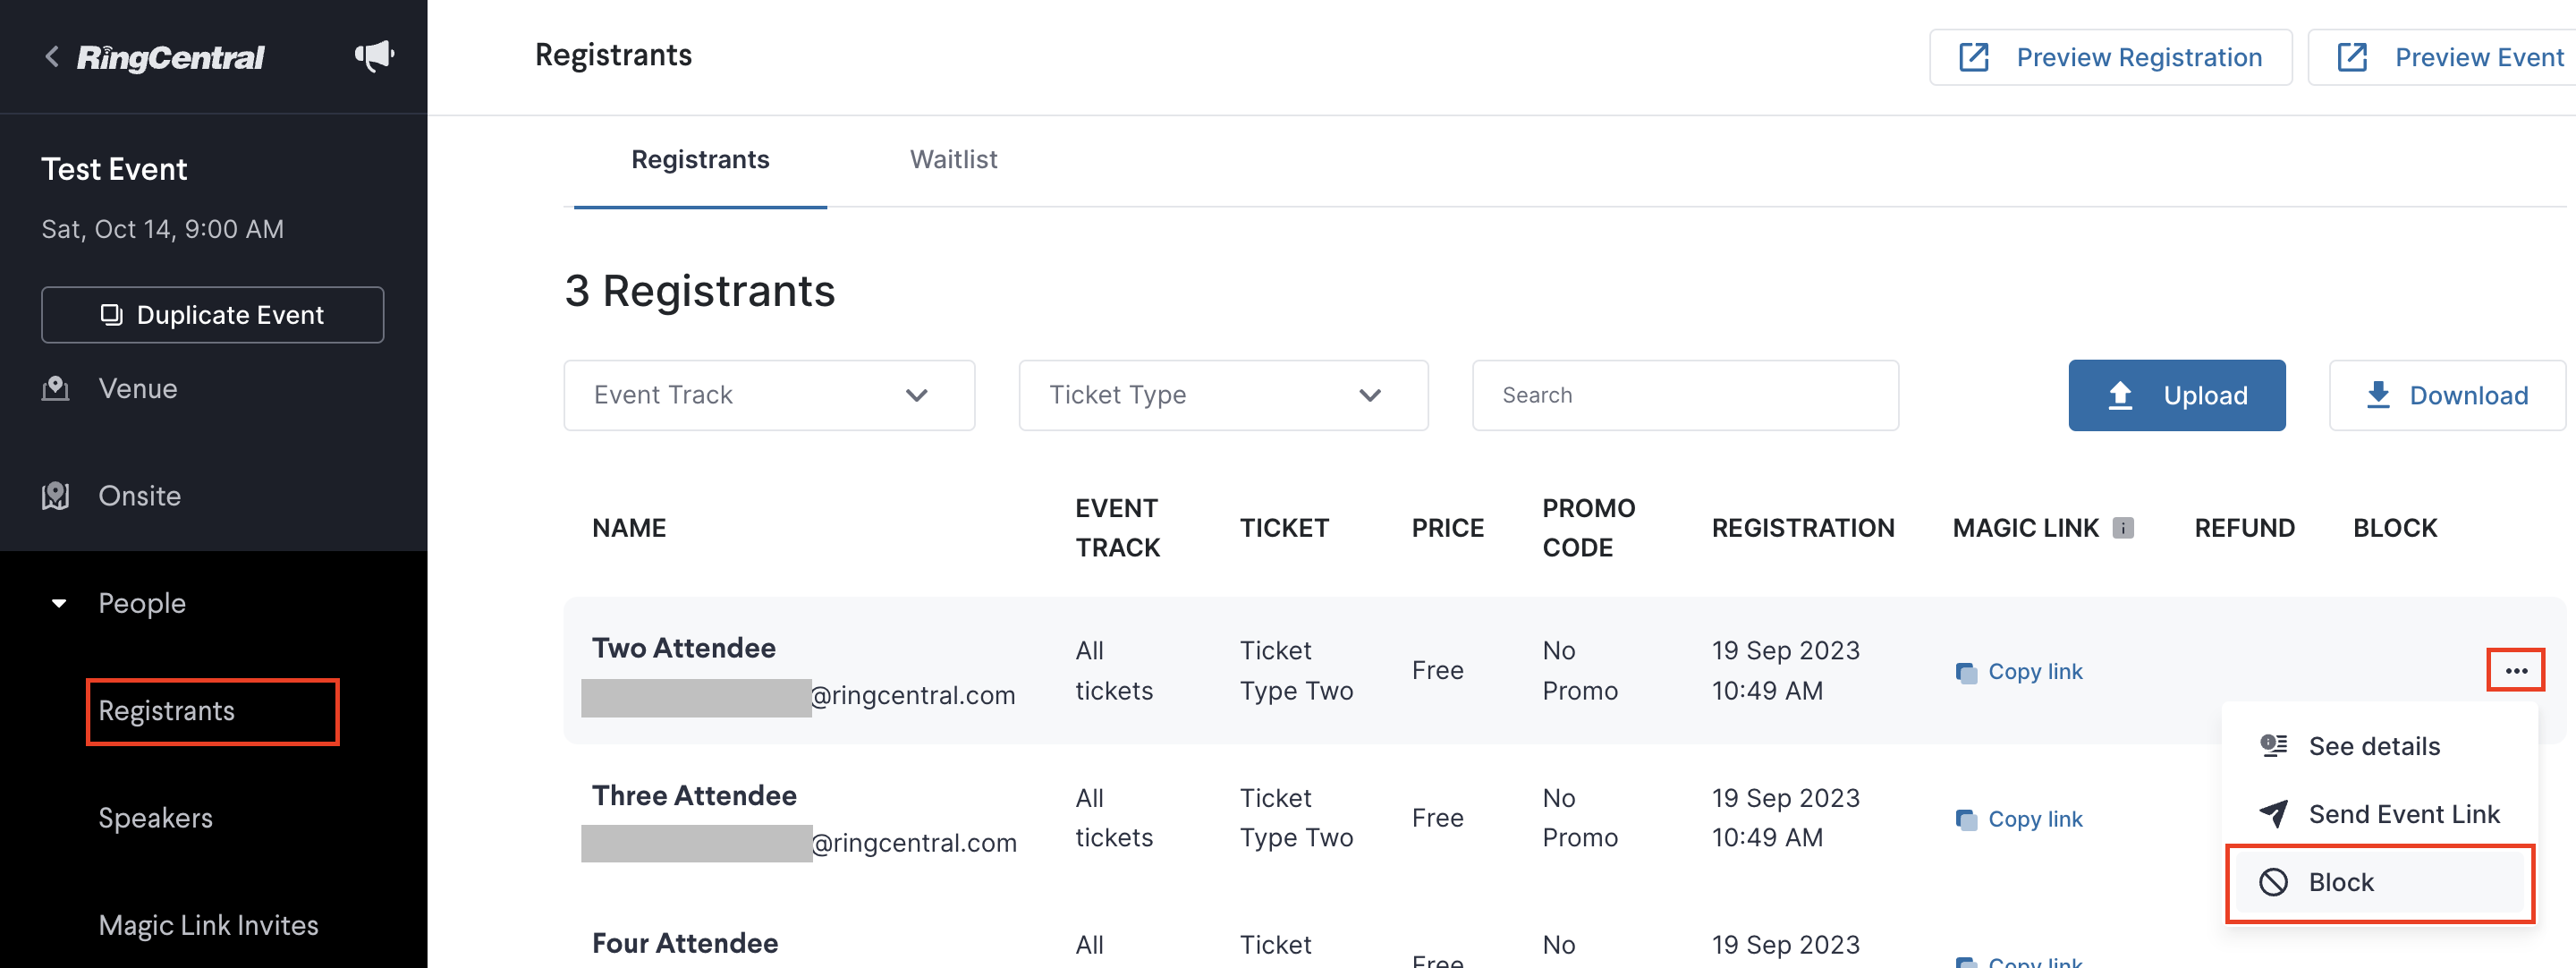
Task: Click the Magic Link info icon
Action: pos(2123,528)
